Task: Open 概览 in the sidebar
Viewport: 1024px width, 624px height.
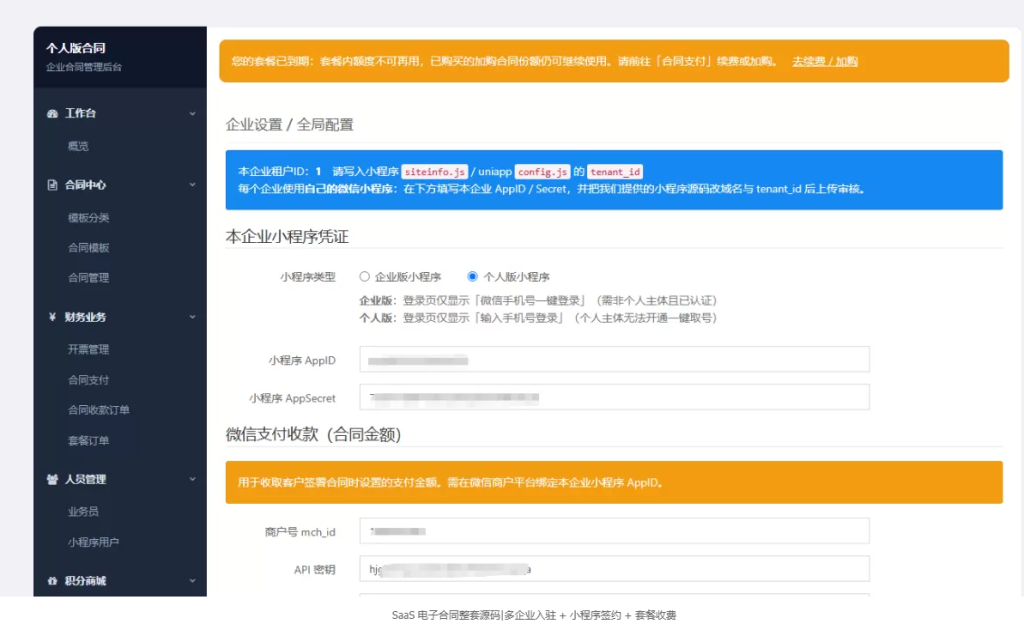Action: click(x=78, y=146)
